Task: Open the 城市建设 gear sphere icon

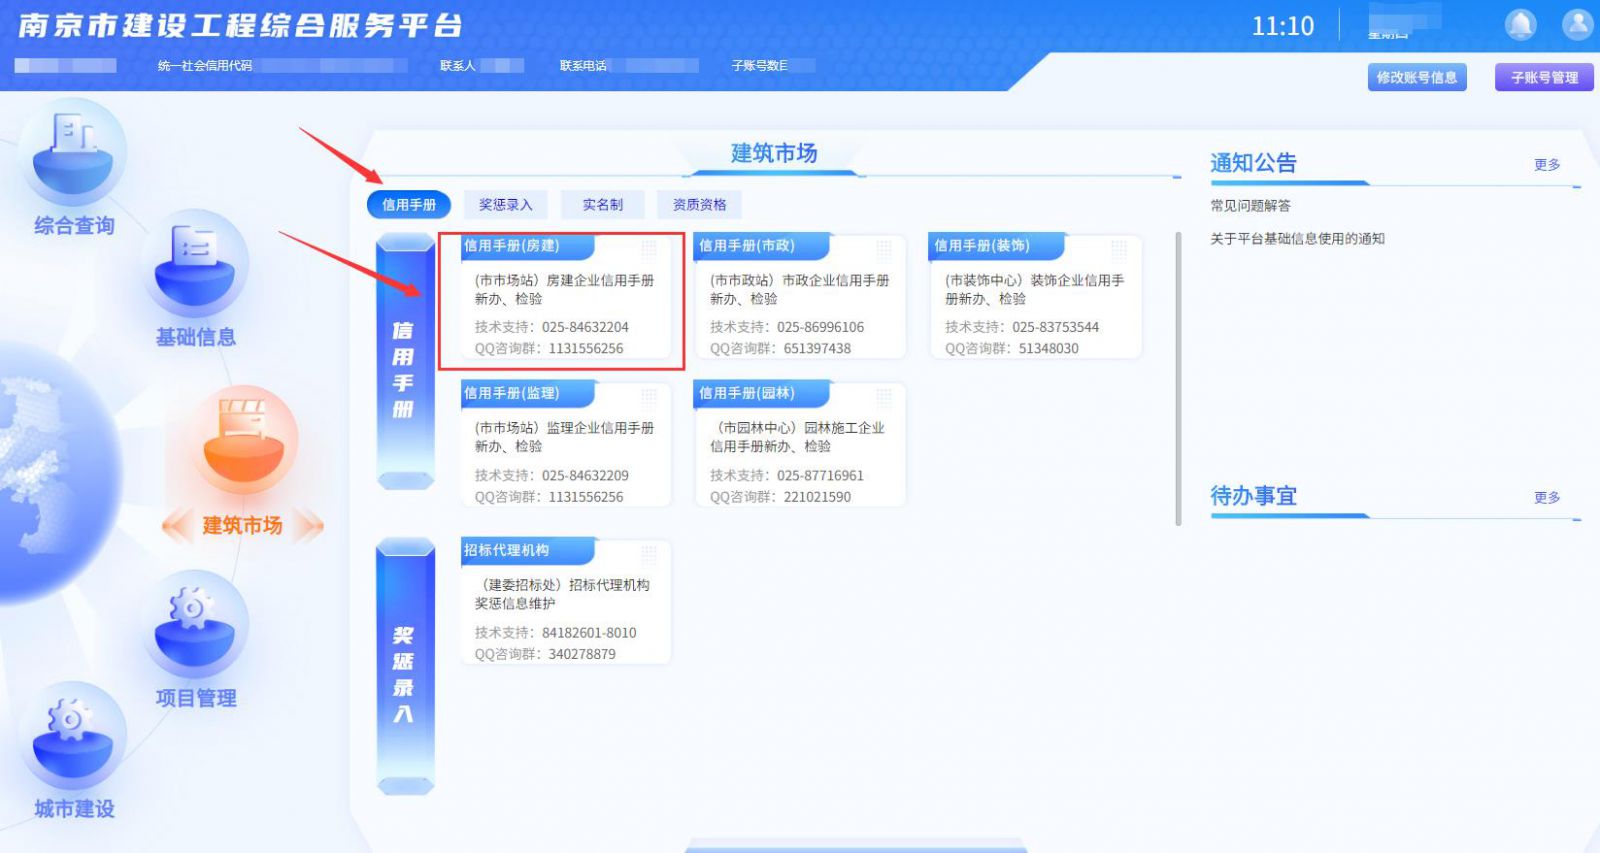Action: (x=74, y=737)
